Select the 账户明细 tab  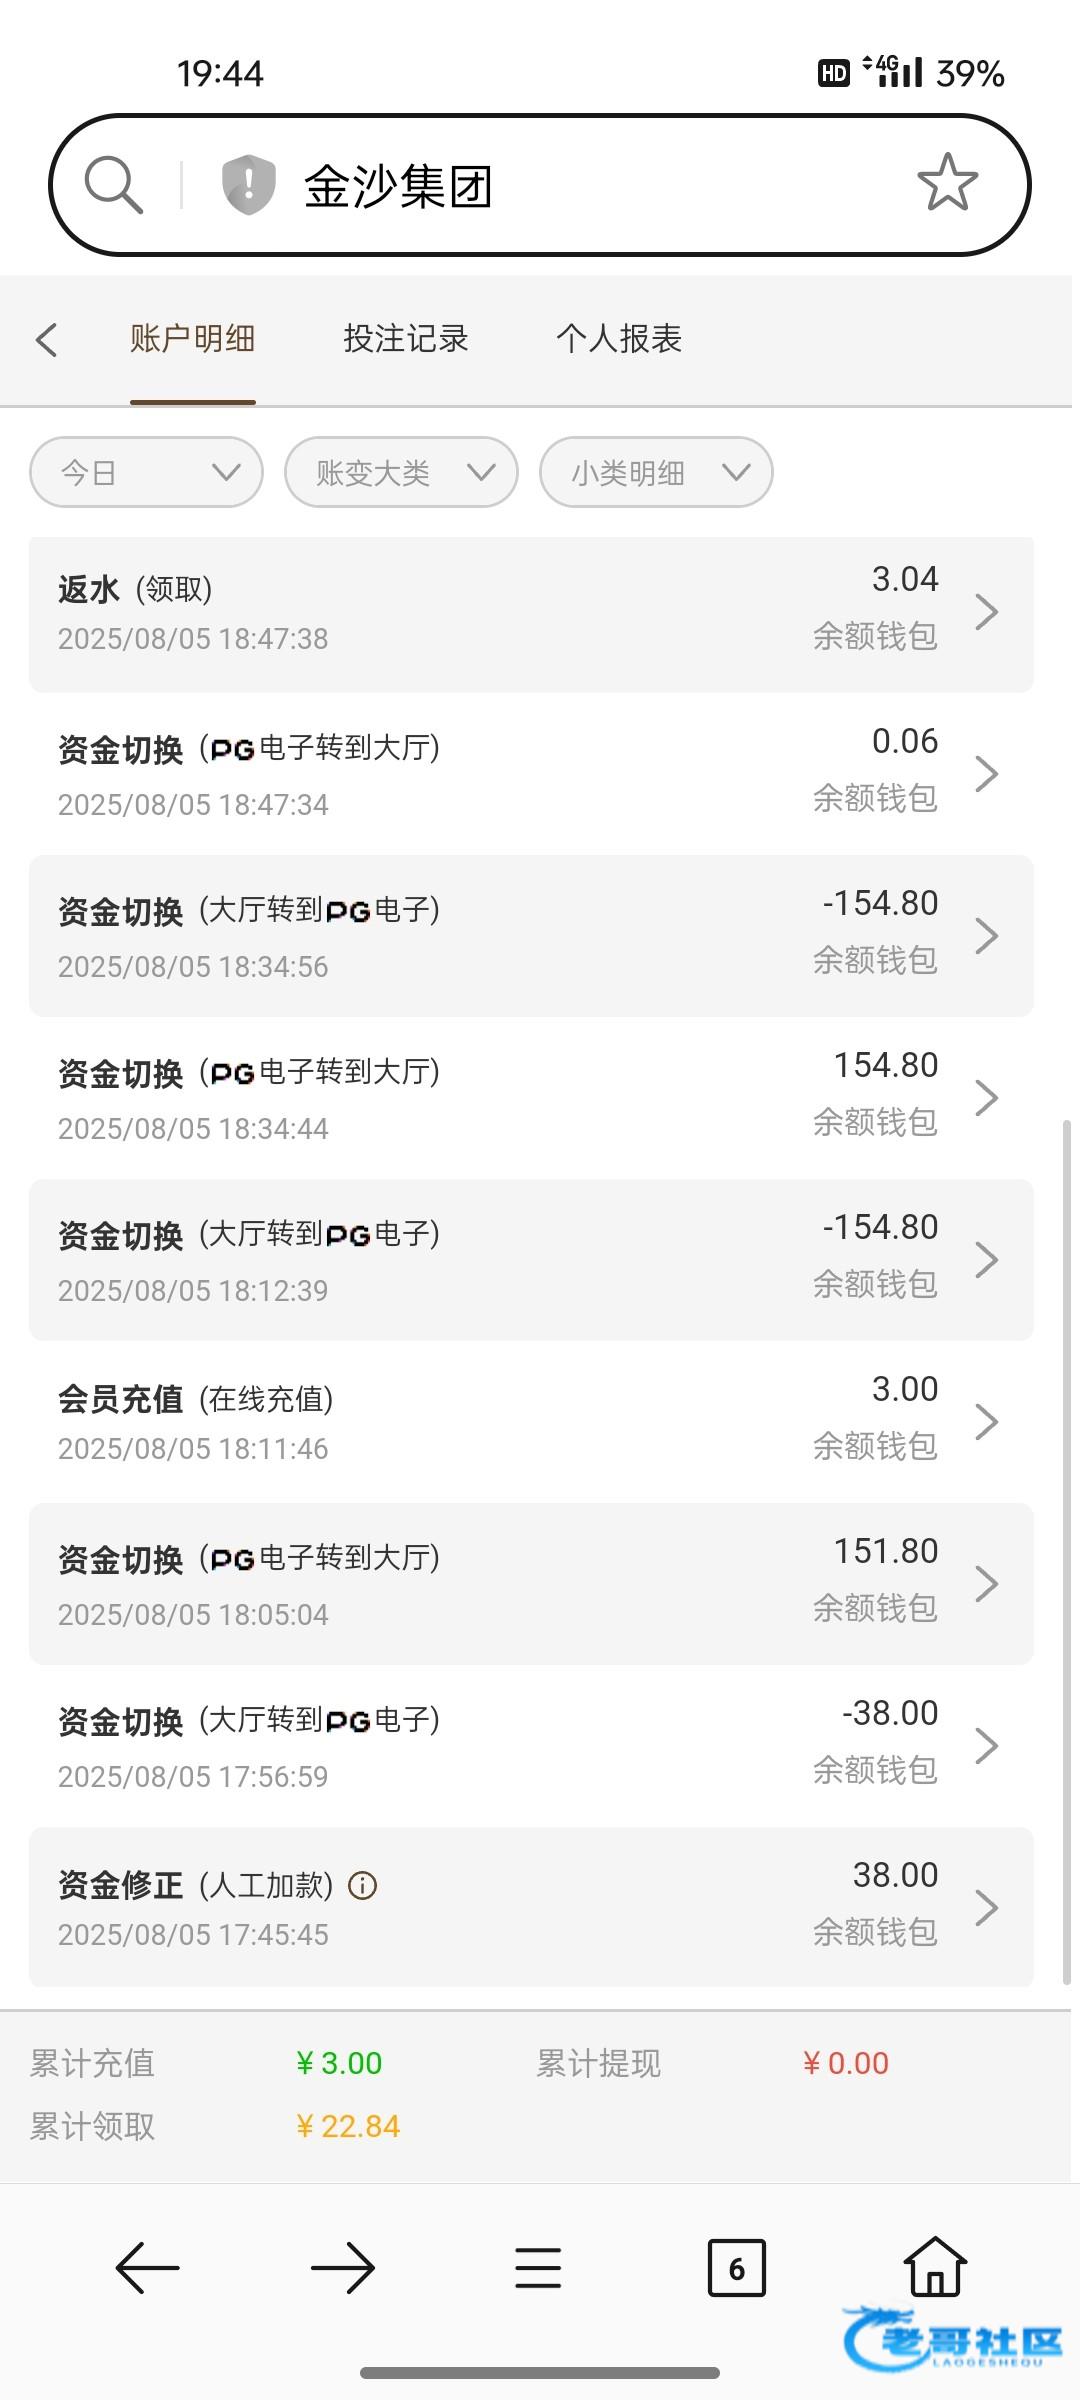[x=193, y=339]
